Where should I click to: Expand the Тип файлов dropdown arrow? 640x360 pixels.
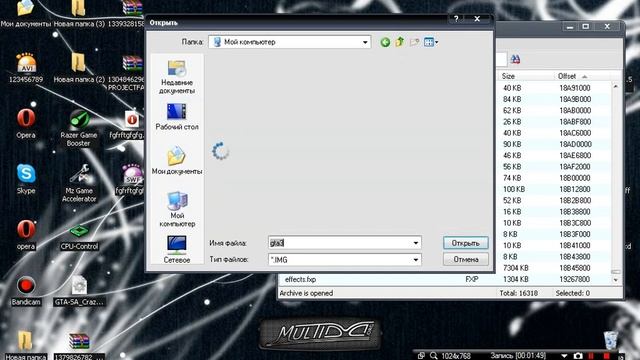click(416, 260)
